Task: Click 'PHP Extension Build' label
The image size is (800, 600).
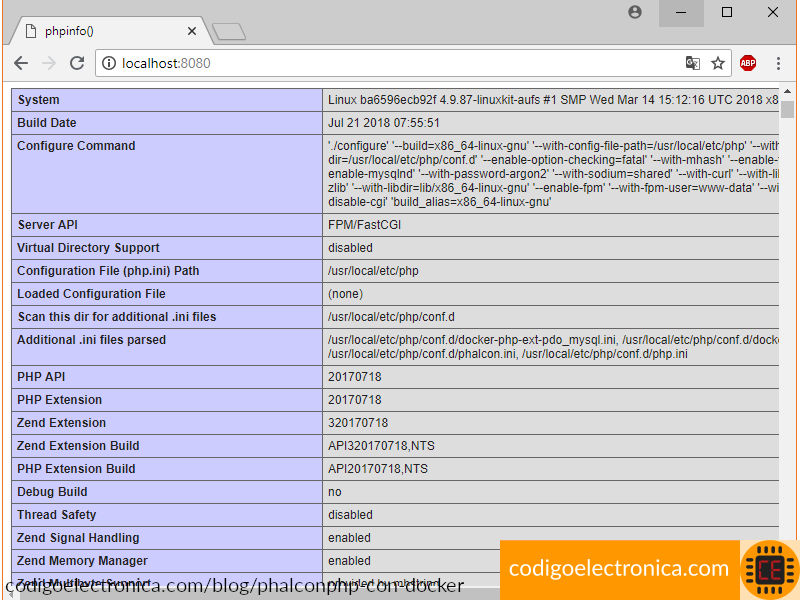Action: pos(76,469)
